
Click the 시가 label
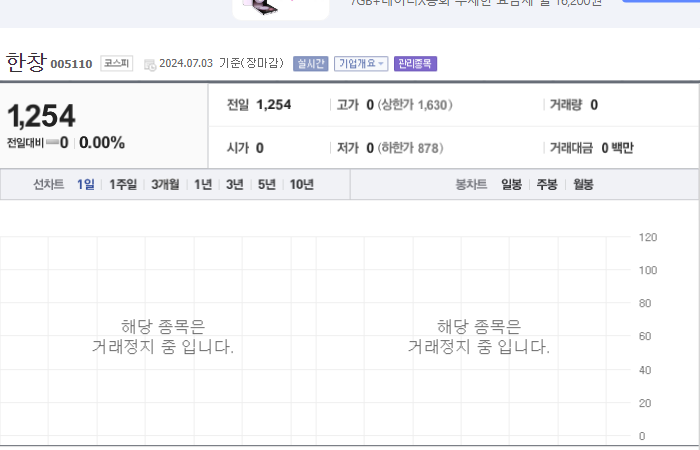tap(238, 148)
